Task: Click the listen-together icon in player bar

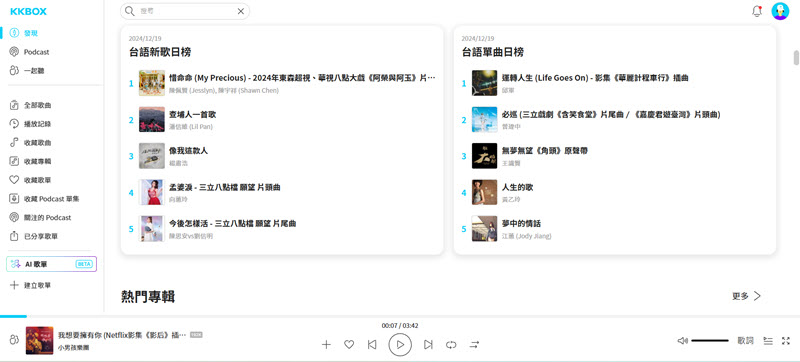Action: click(x=14, y=340)
